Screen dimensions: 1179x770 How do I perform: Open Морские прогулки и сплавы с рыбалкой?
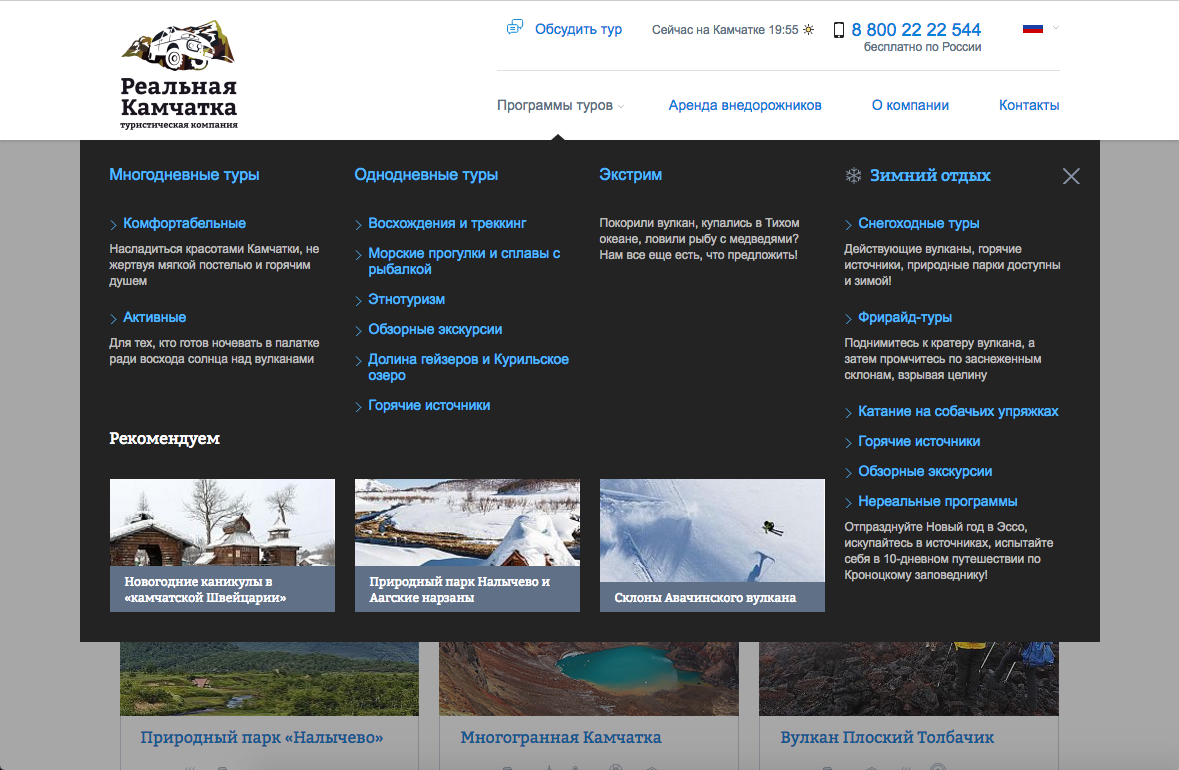point(464,261)
